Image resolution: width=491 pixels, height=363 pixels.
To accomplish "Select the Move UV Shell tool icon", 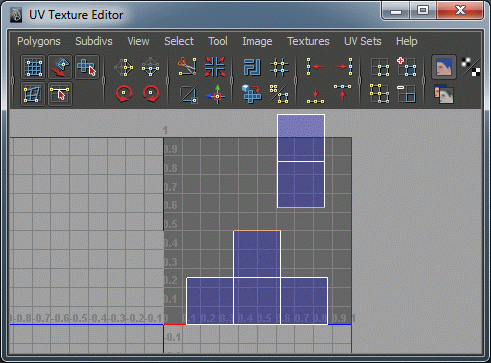I will tap(87, 67).
